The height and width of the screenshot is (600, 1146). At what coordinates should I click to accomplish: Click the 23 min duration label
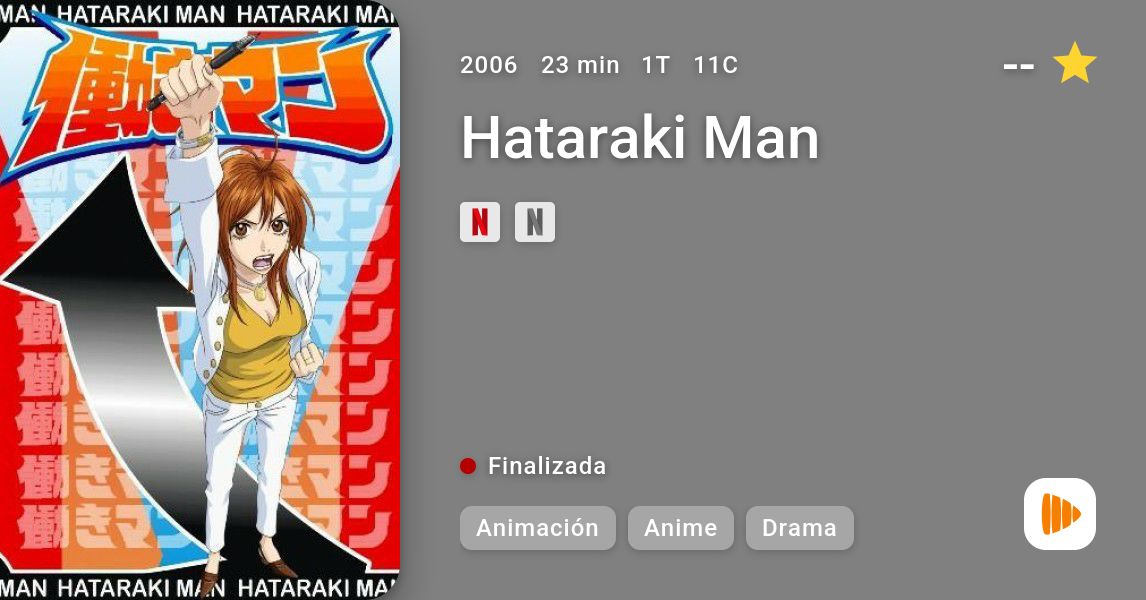[x=580, y=65]
